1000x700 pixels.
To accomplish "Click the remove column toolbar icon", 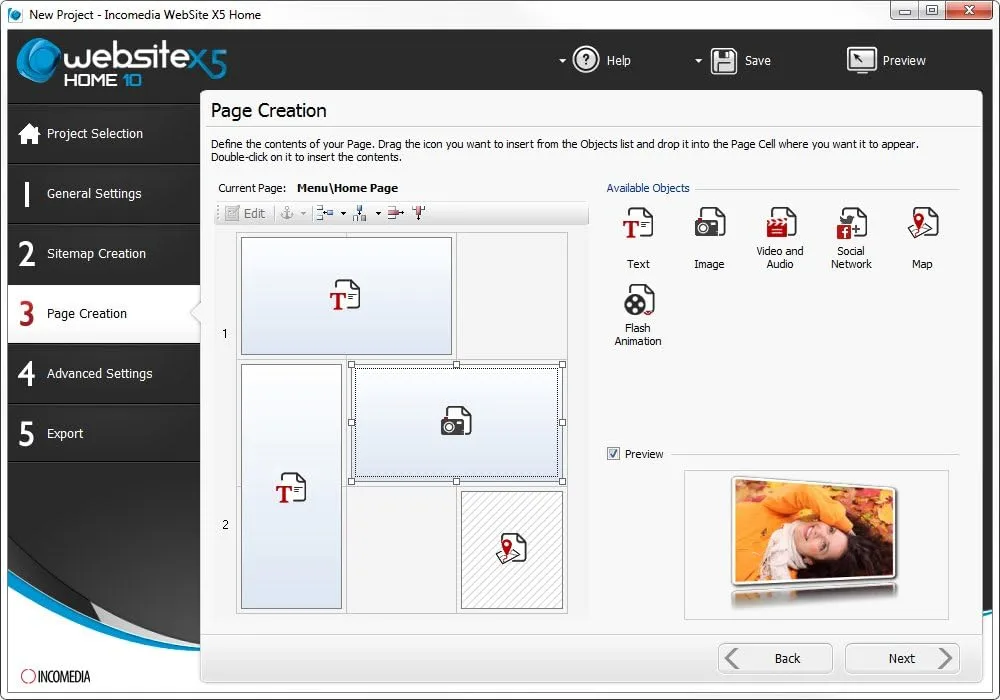I will click(418, 213).
